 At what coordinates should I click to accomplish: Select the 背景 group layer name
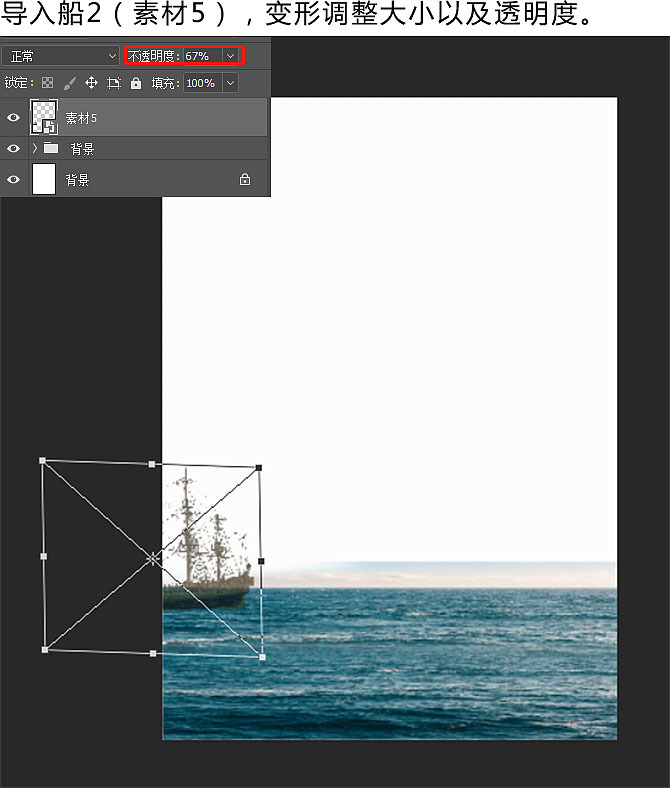pyautogui.click(x=83, y=149)
